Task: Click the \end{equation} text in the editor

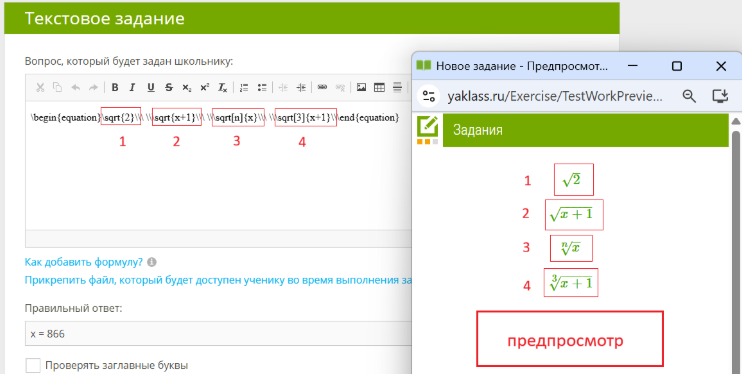Action: pos(368,117)
